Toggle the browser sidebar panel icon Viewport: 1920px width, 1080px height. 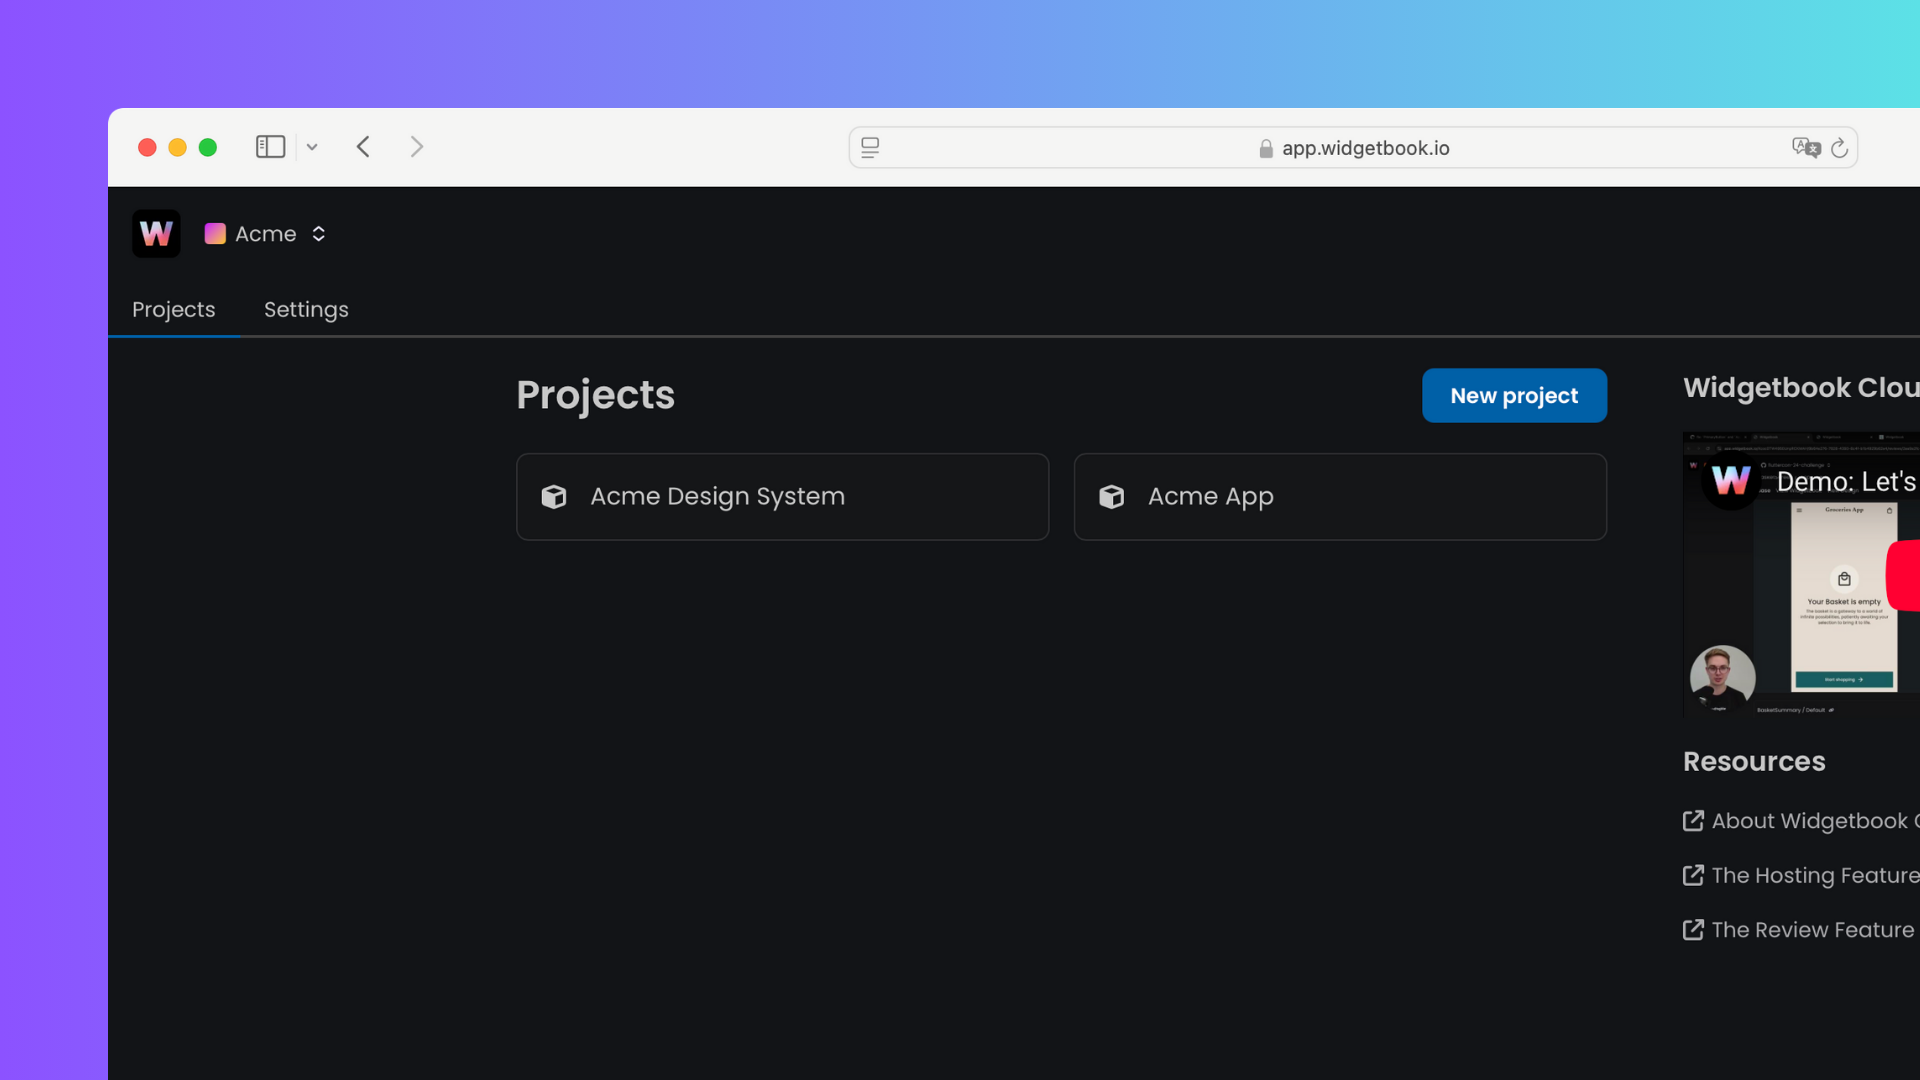(x=270, y=147)
